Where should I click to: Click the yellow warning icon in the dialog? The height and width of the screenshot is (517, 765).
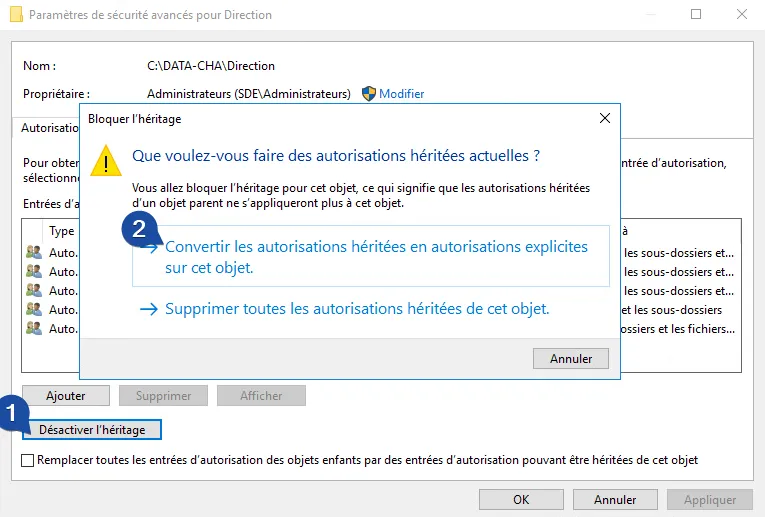[x=105, y=160]
